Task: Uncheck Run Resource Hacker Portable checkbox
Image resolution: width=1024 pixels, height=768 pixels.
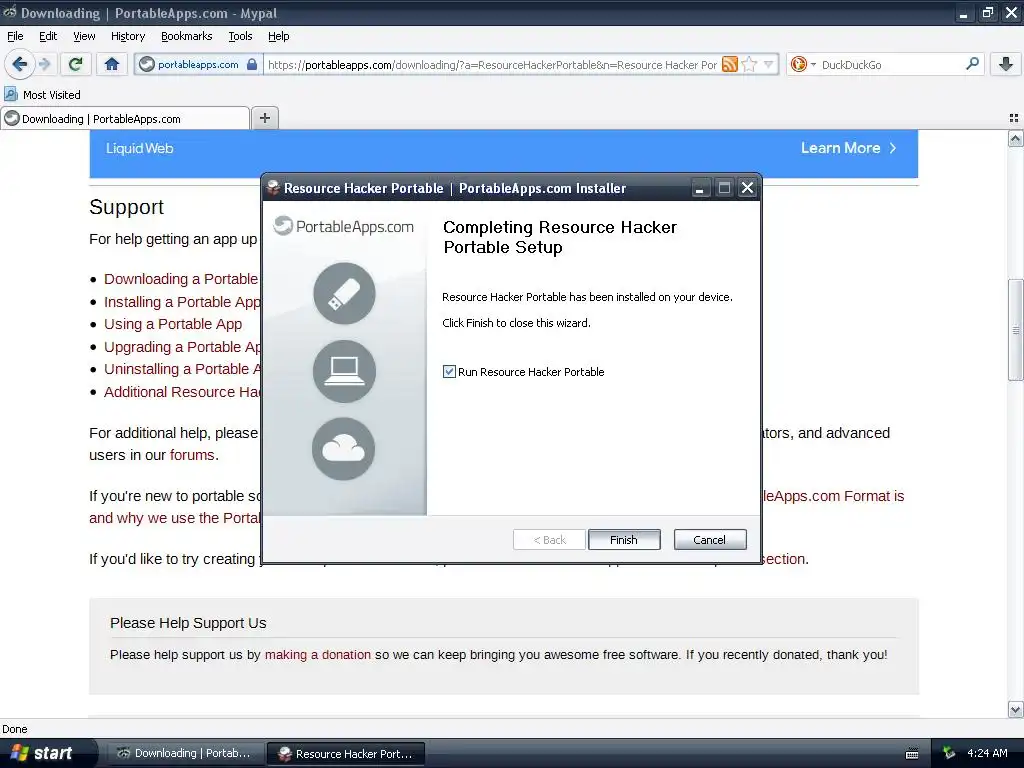Action: tap(449, 372)
